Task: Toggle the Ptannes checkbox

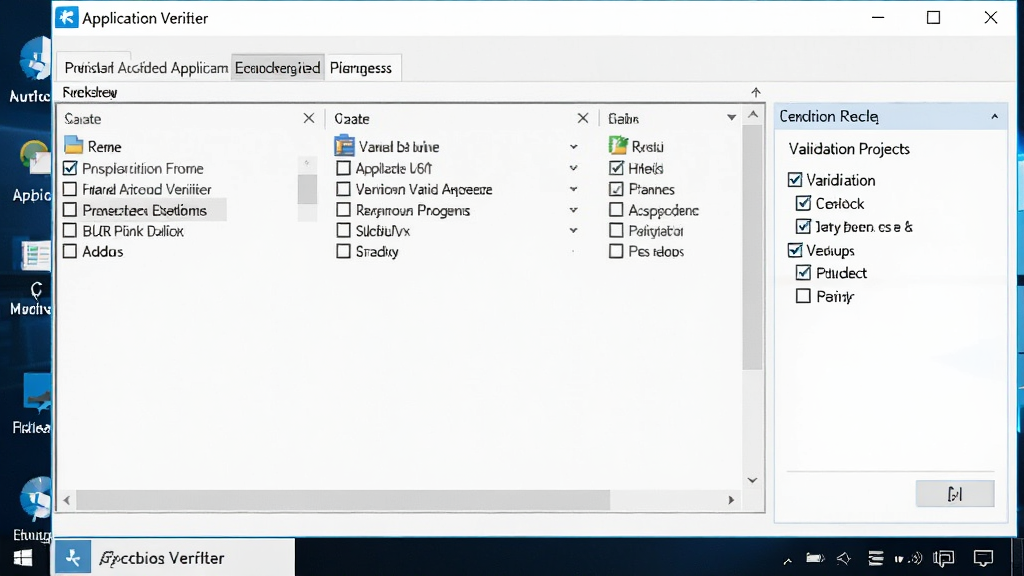Action: pos(616,189)
